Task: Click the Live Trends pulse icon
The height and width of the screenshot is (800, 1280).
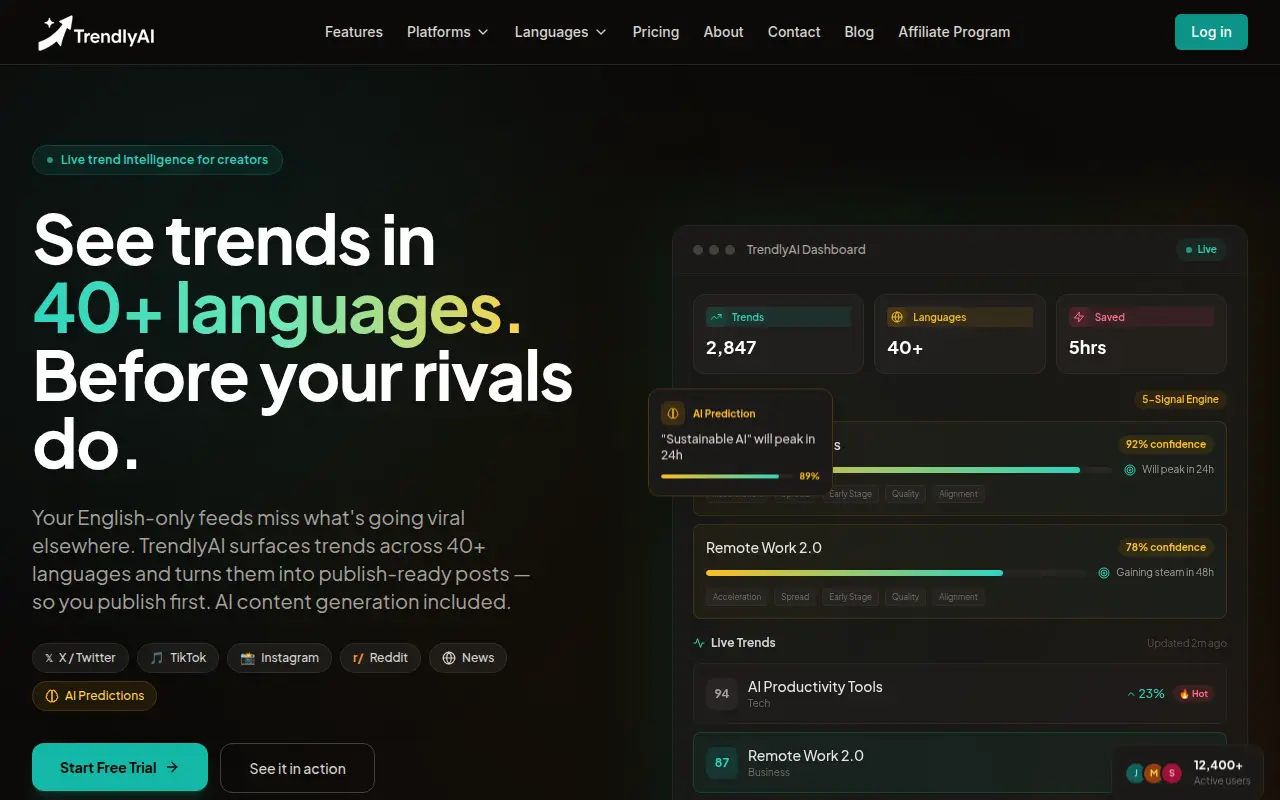Action: tap(699, 643)
